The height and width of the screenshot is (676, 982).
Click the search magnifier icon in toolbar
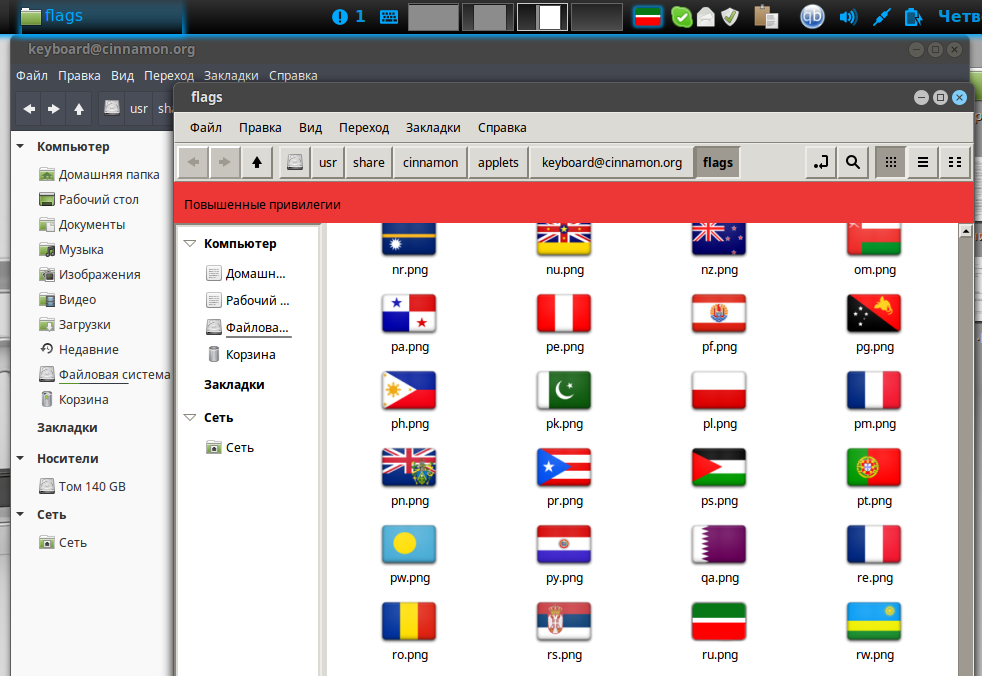852,162
